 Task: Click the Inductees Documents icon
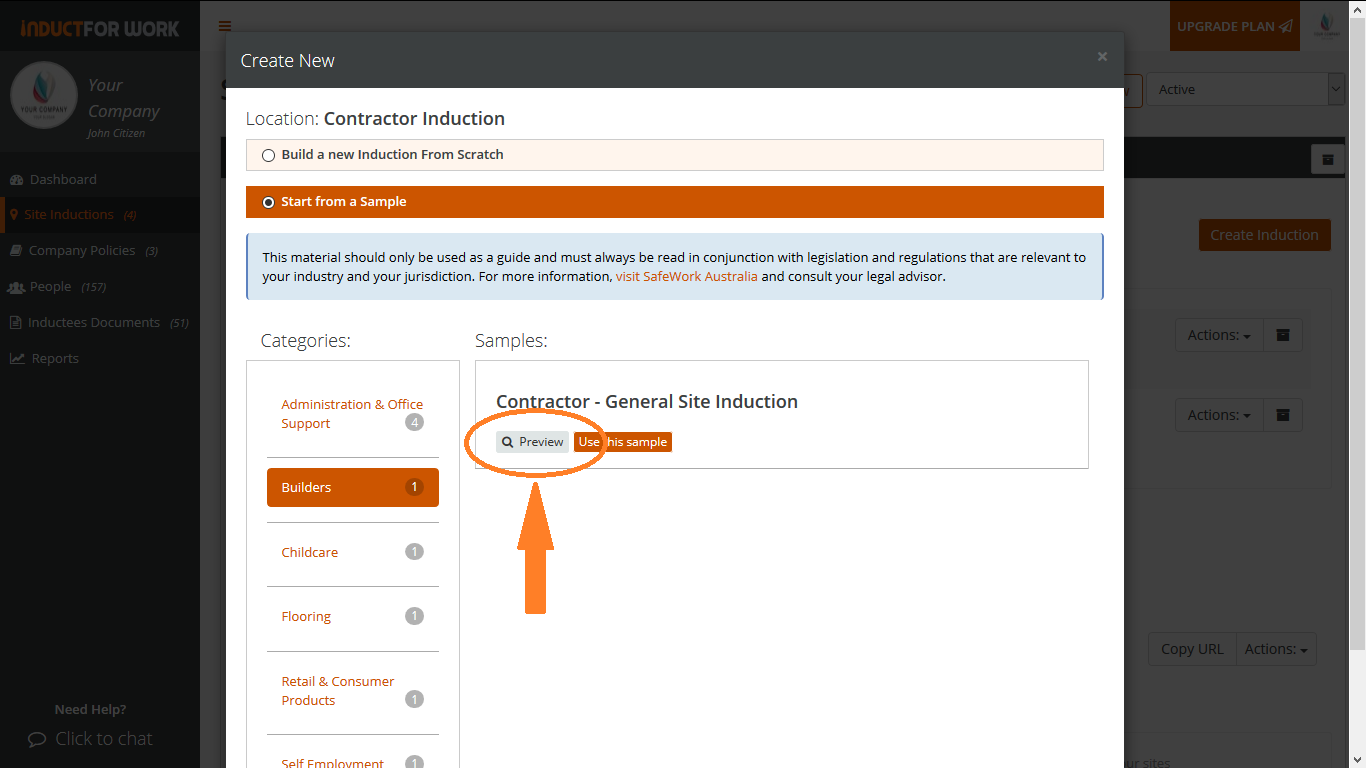pyautogui.click(x=16, y=323)
